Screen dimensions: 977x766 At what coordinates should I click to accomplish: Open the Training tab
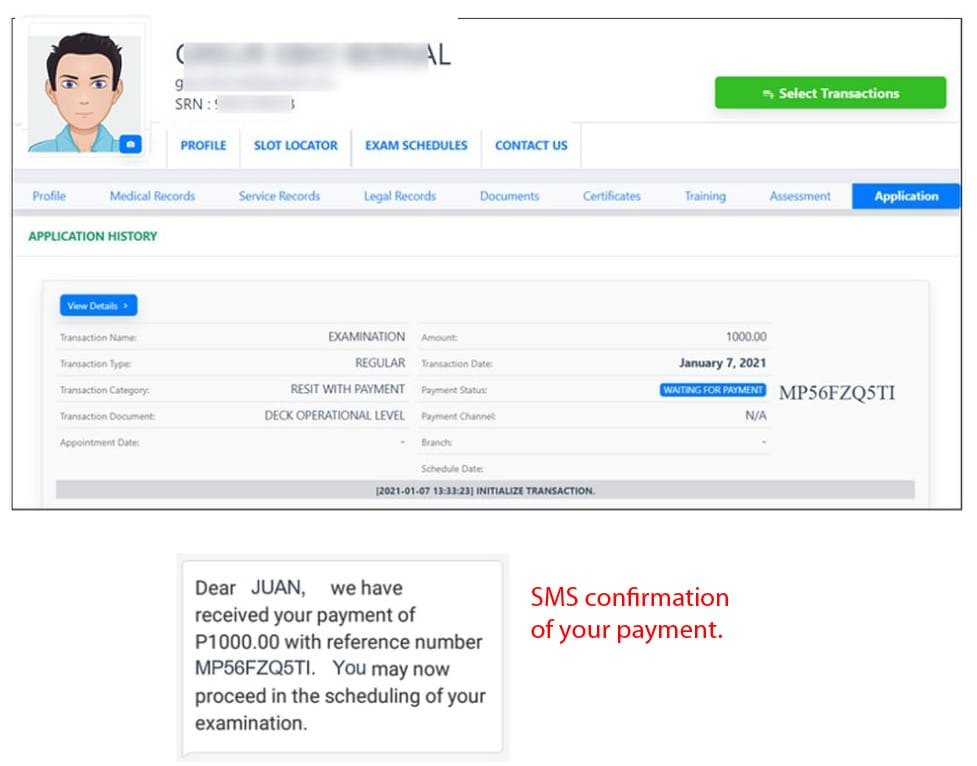pyautogui.click(x=705, y=196)
